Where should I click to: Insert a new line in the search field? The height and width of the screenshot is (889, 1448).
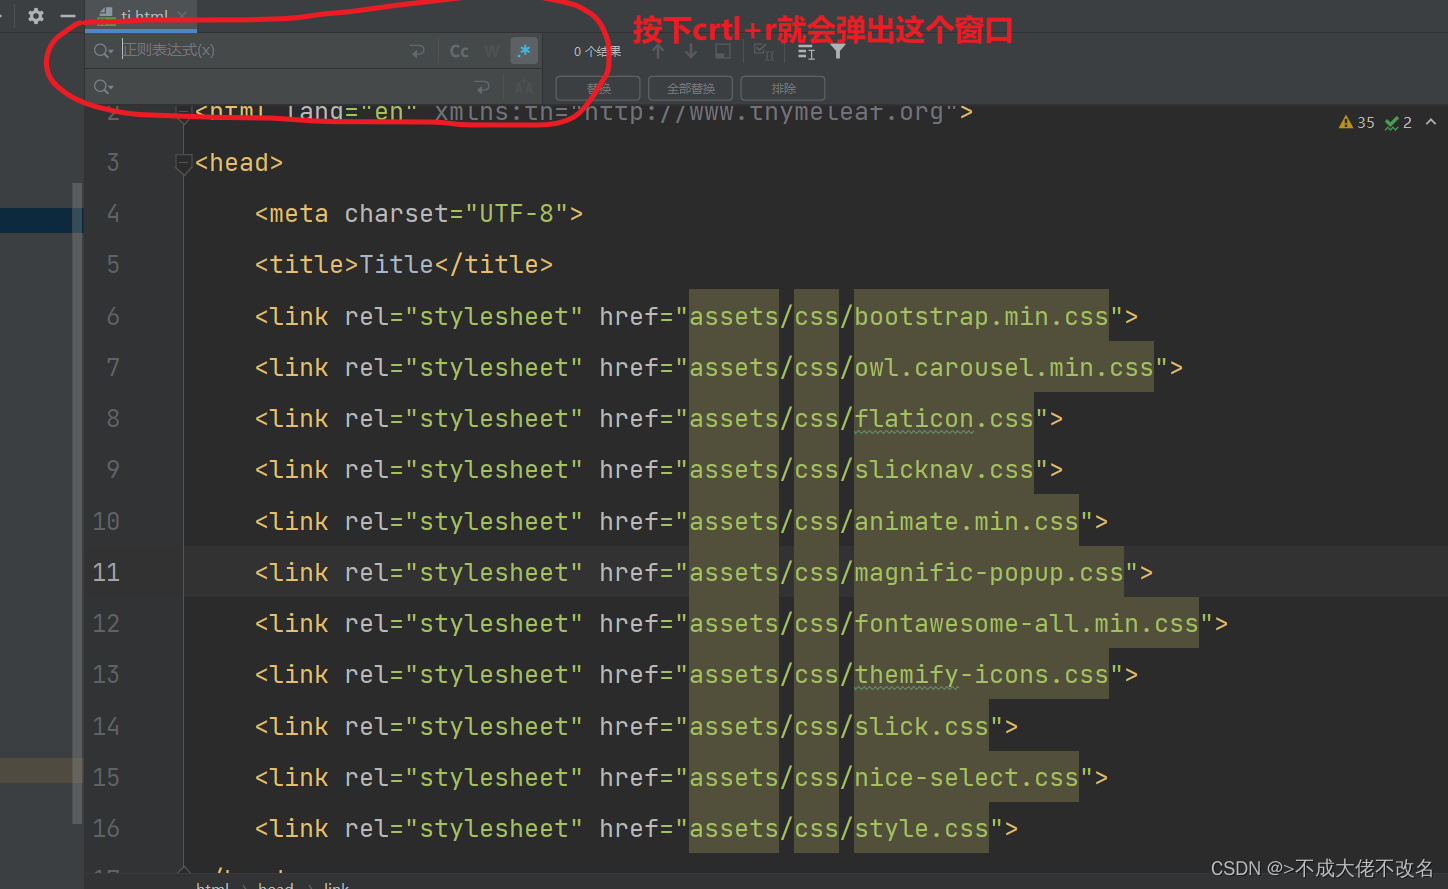pos(417,51)
